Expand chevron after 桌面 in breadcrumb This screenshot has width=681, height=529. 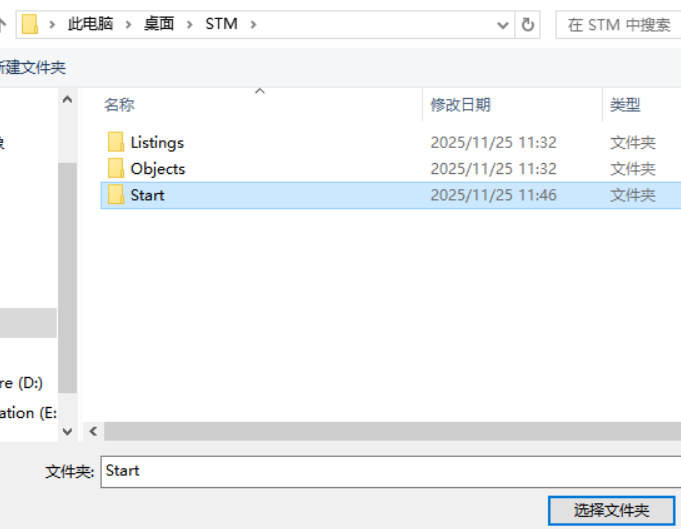(x=189, y=24)
